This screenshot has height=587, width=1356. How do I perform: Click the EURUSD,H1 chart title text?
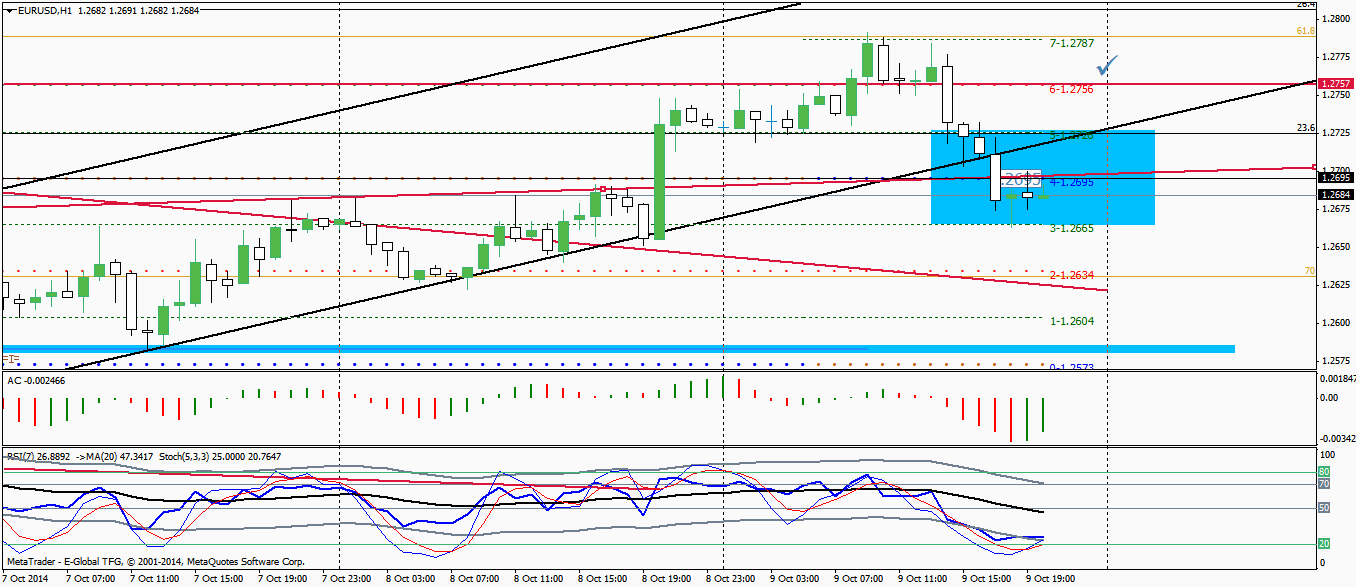point(43,11)
